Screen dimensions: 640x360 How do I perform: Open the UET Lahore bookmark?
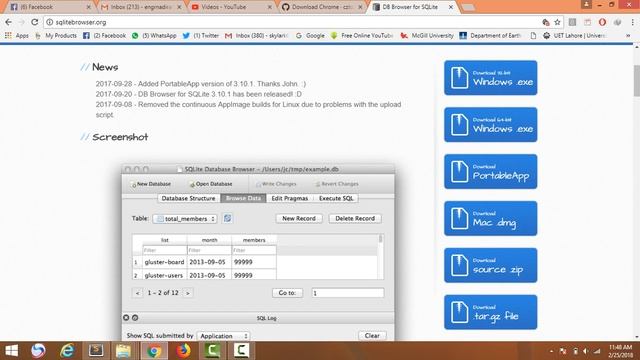575,36
